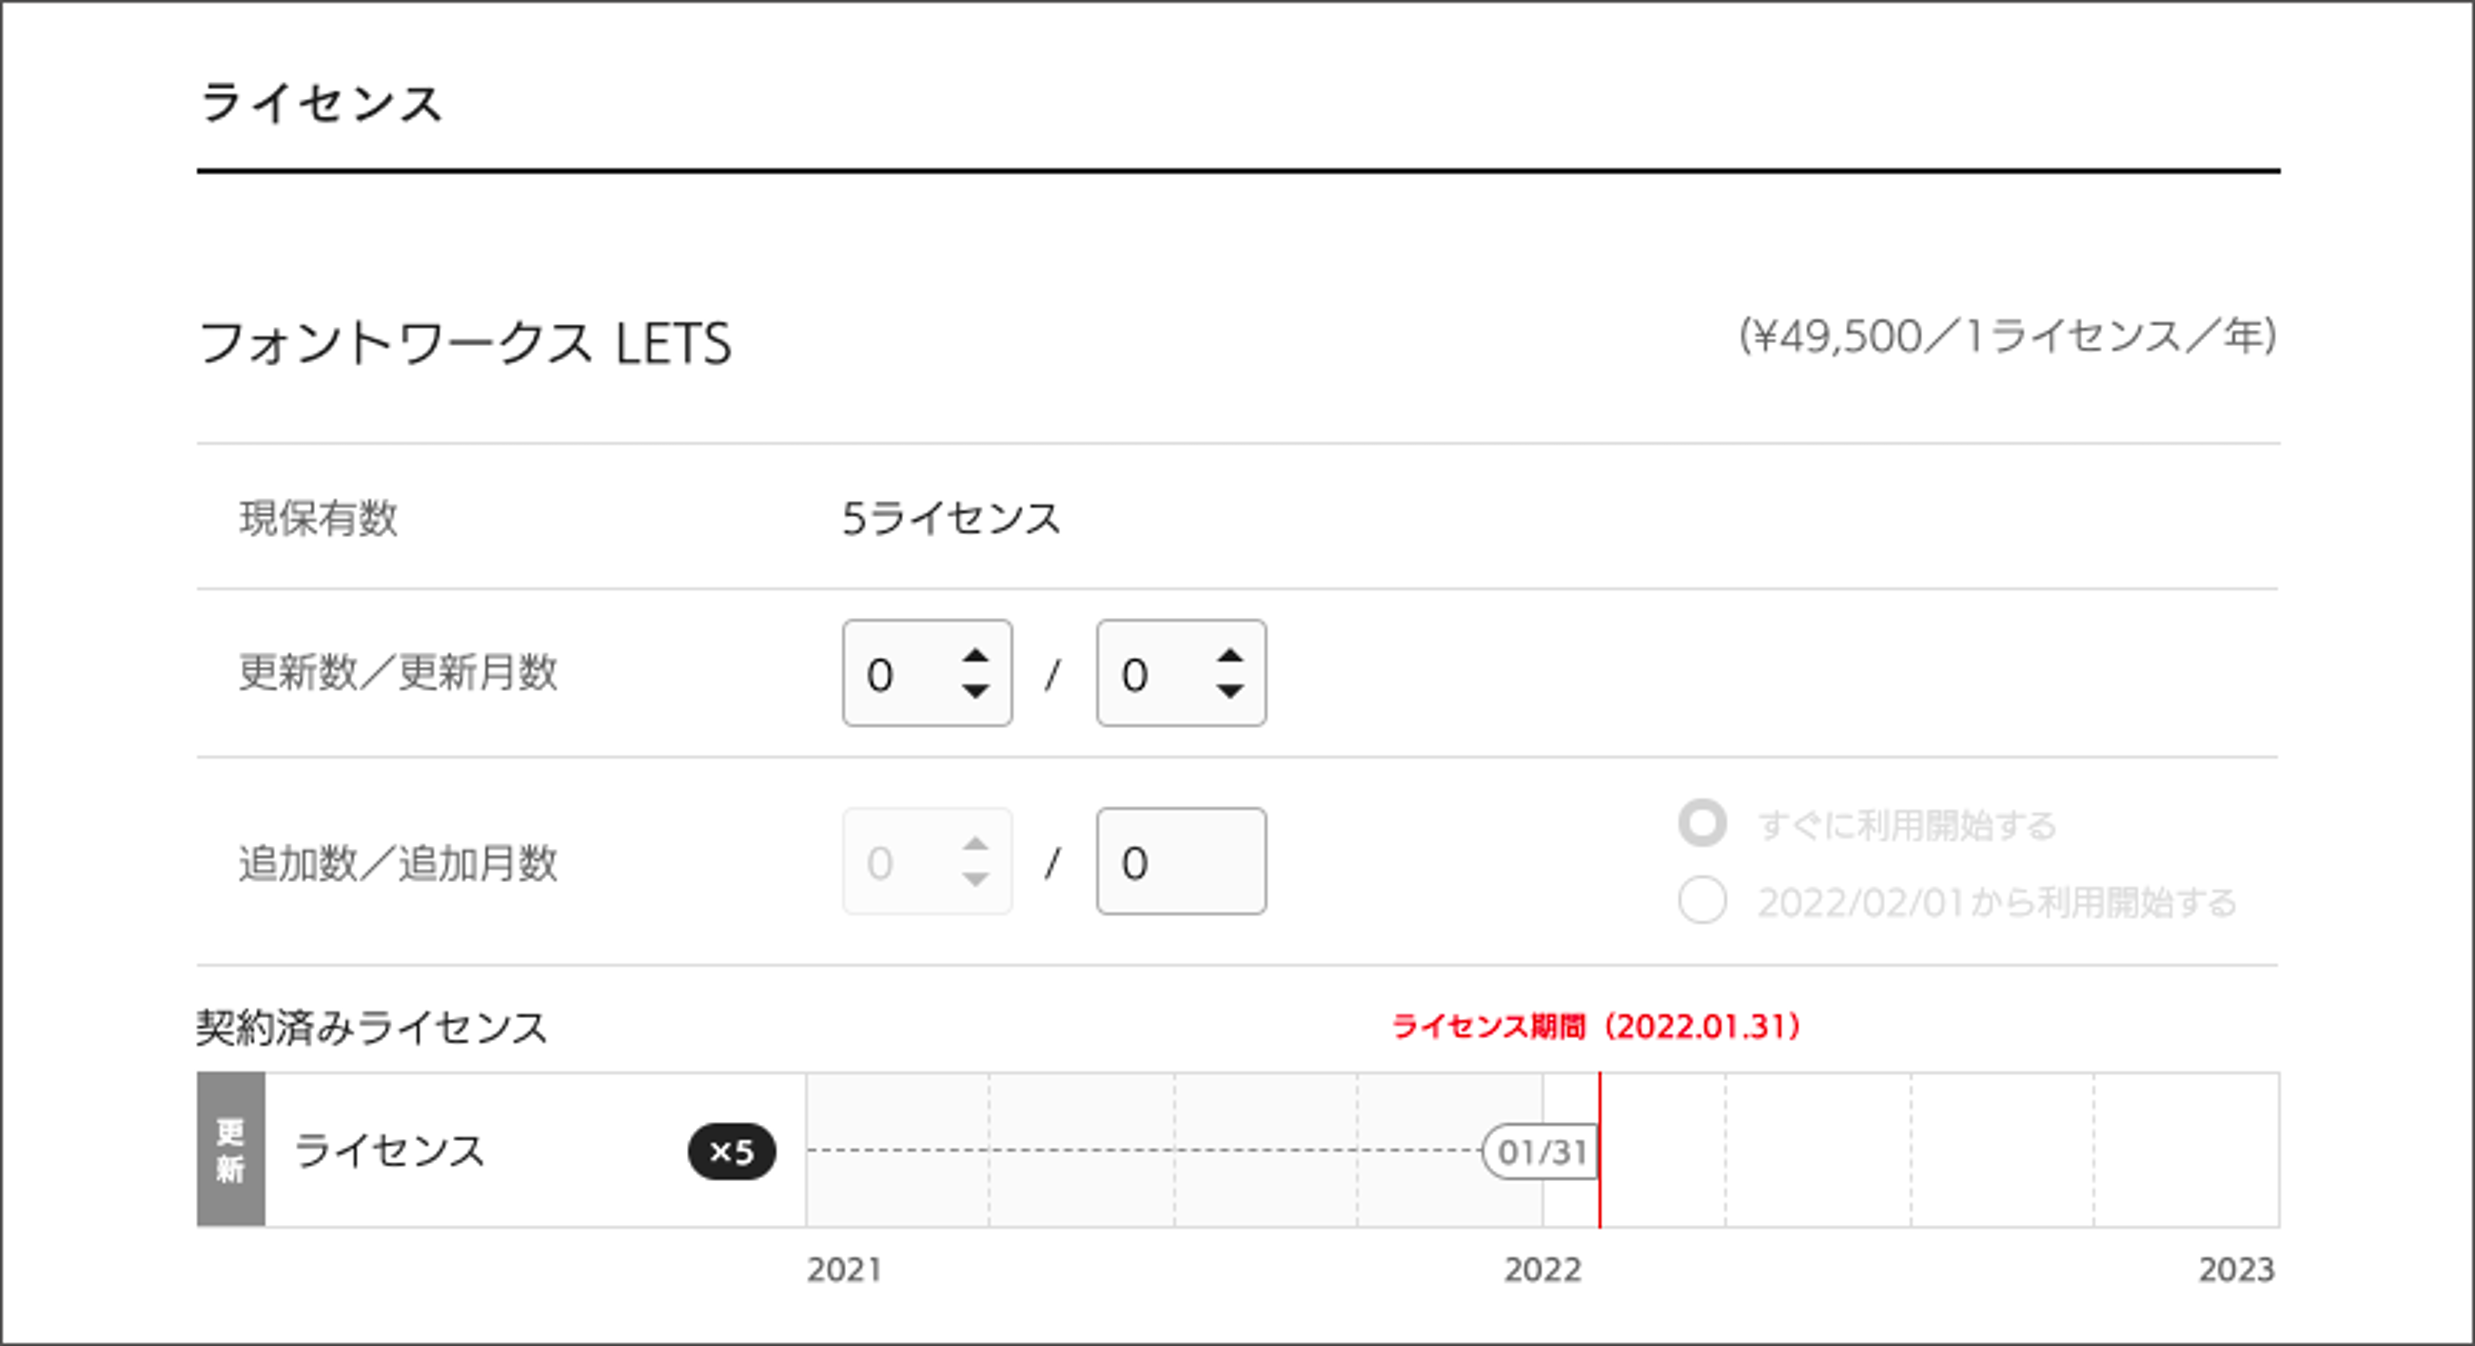
Task: Focus the renewal count (更新数) input field
Action: pyautogui.click(x=897, y=674)
